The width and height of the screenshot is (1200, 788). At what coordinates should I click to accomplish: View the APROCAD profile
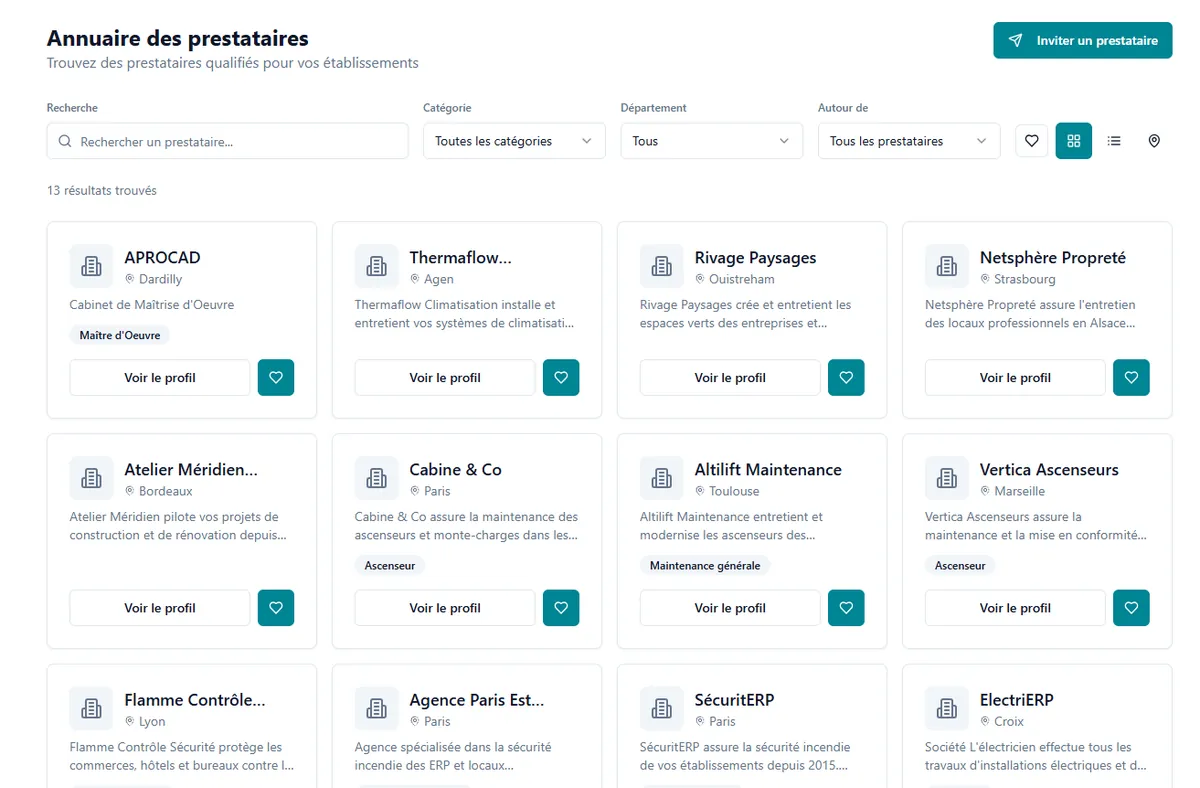coord(160,378)
